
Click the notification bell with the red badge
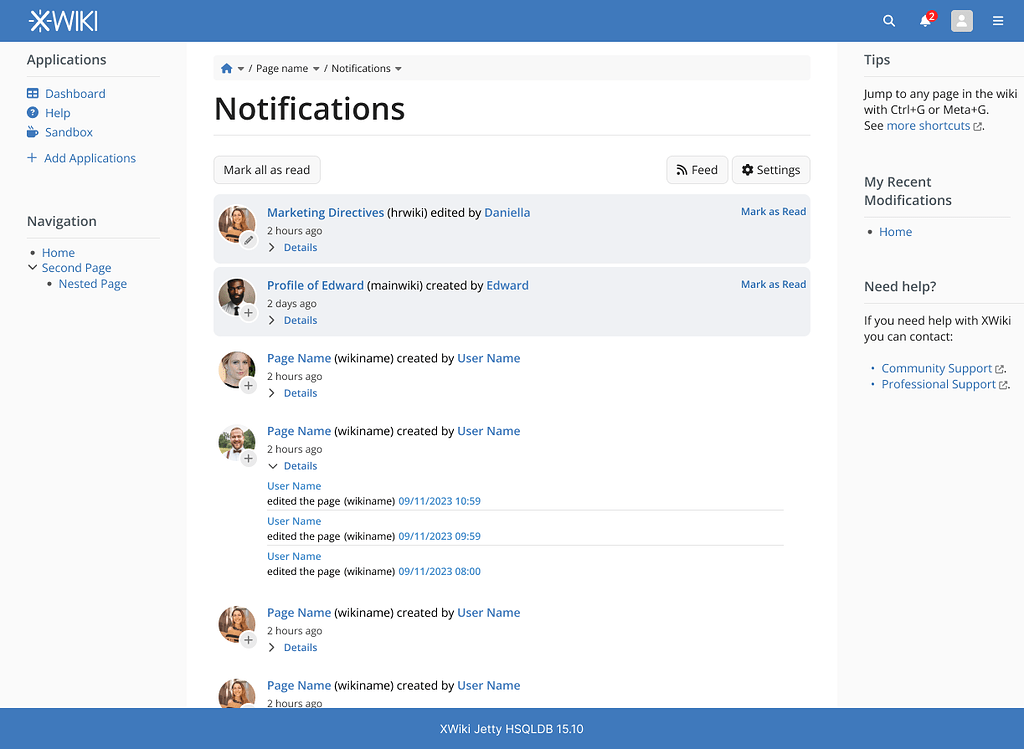(x=922, y=20)
